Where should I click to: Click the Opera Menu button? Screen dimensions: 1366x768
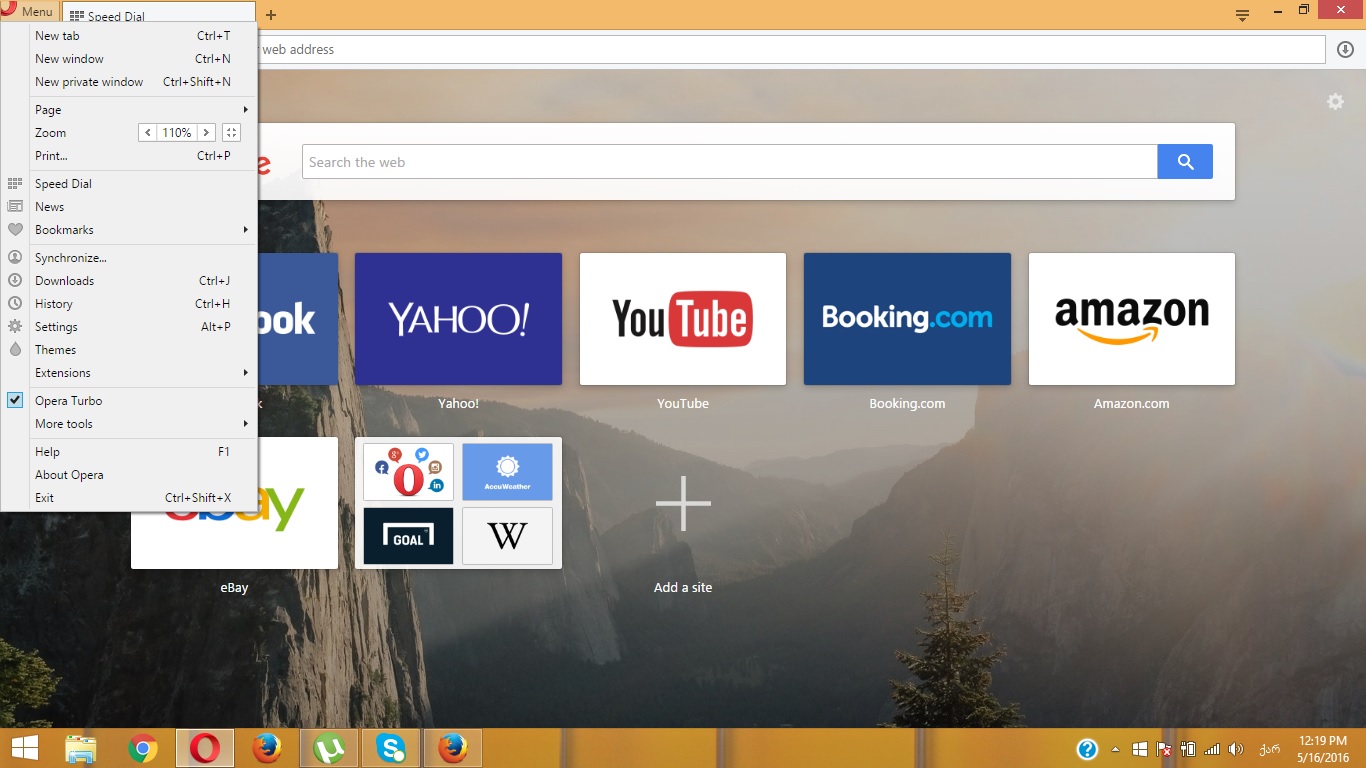pyautogui.click(x=28, y=11)
